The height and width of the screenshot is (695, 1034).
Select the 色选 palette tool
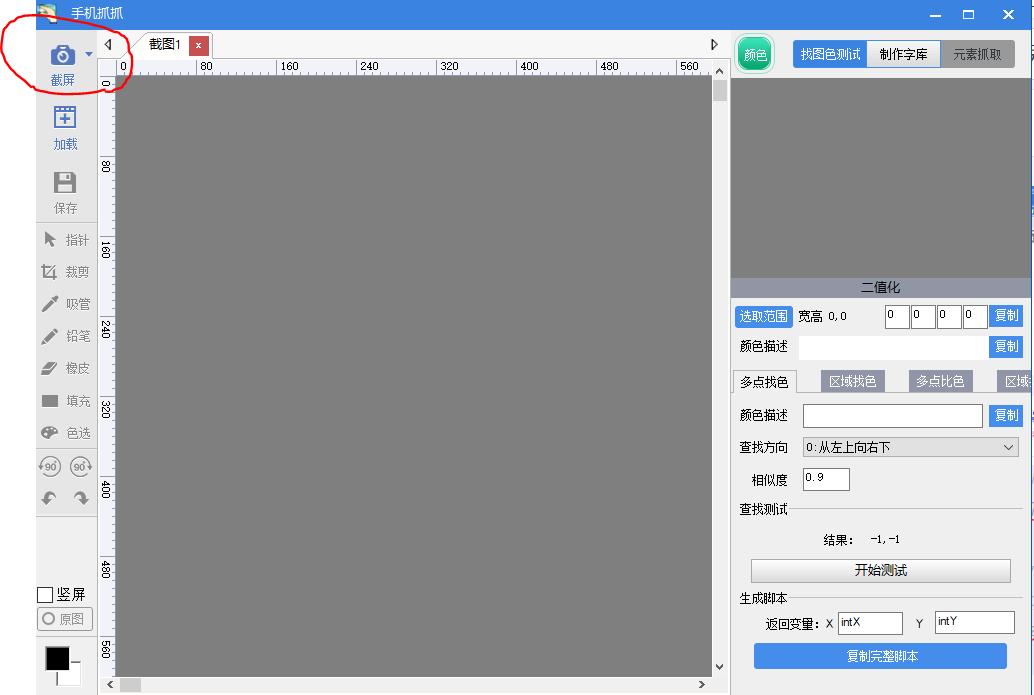[65, 433]
